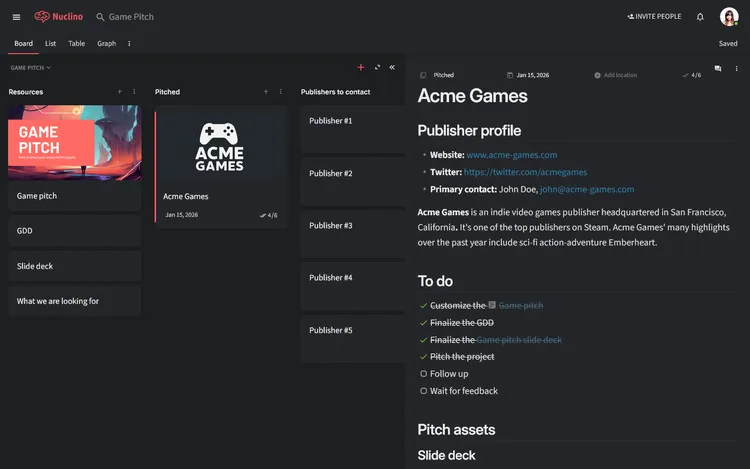The image size is (750, 469).
Task: Open the www.acme-games.com link
Action: (512, 155)
